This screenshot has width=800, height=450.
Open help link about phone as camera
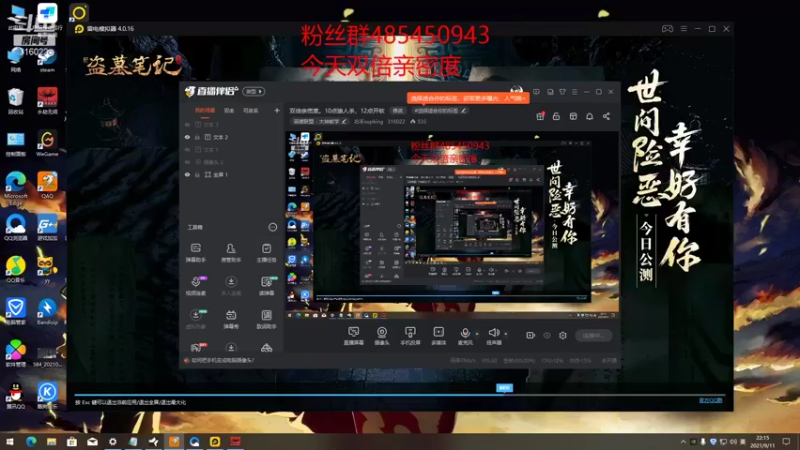[x=222, y=360]
